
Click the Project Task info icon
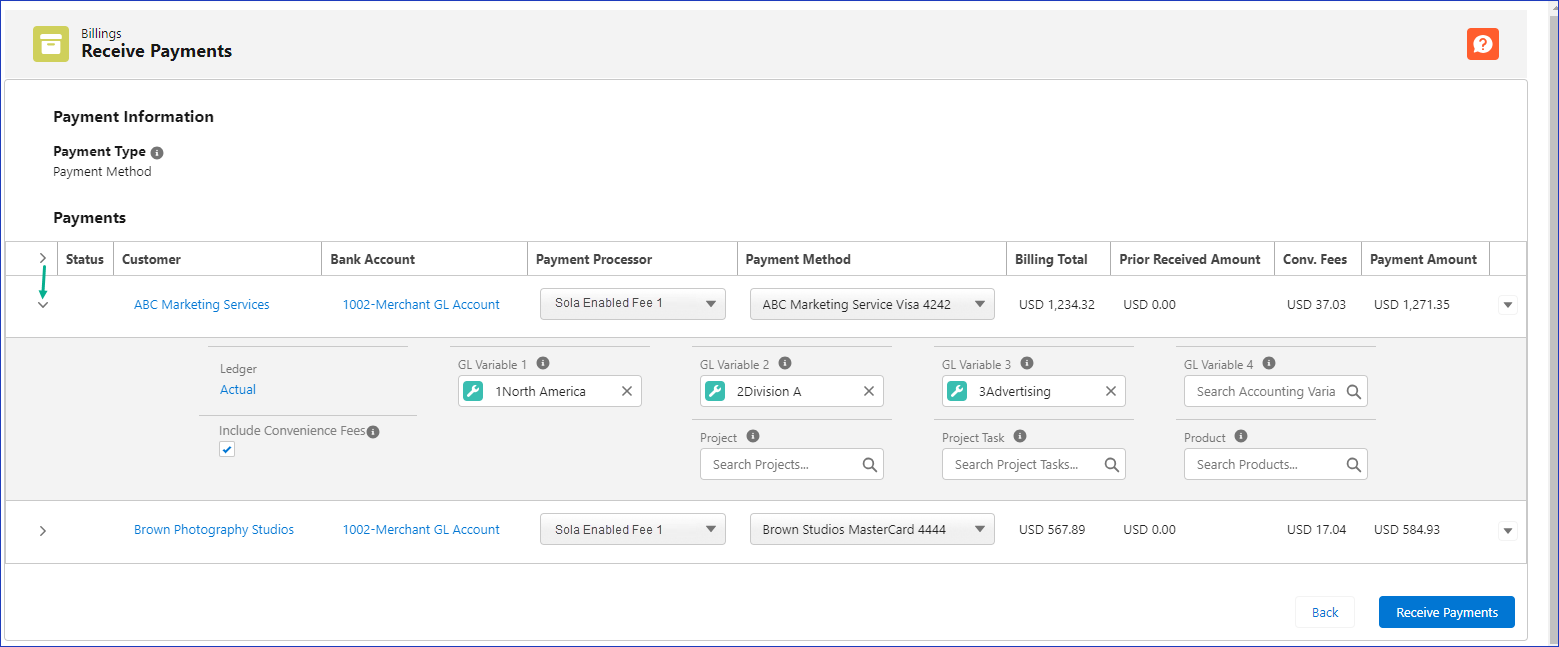coord(1020,437)
